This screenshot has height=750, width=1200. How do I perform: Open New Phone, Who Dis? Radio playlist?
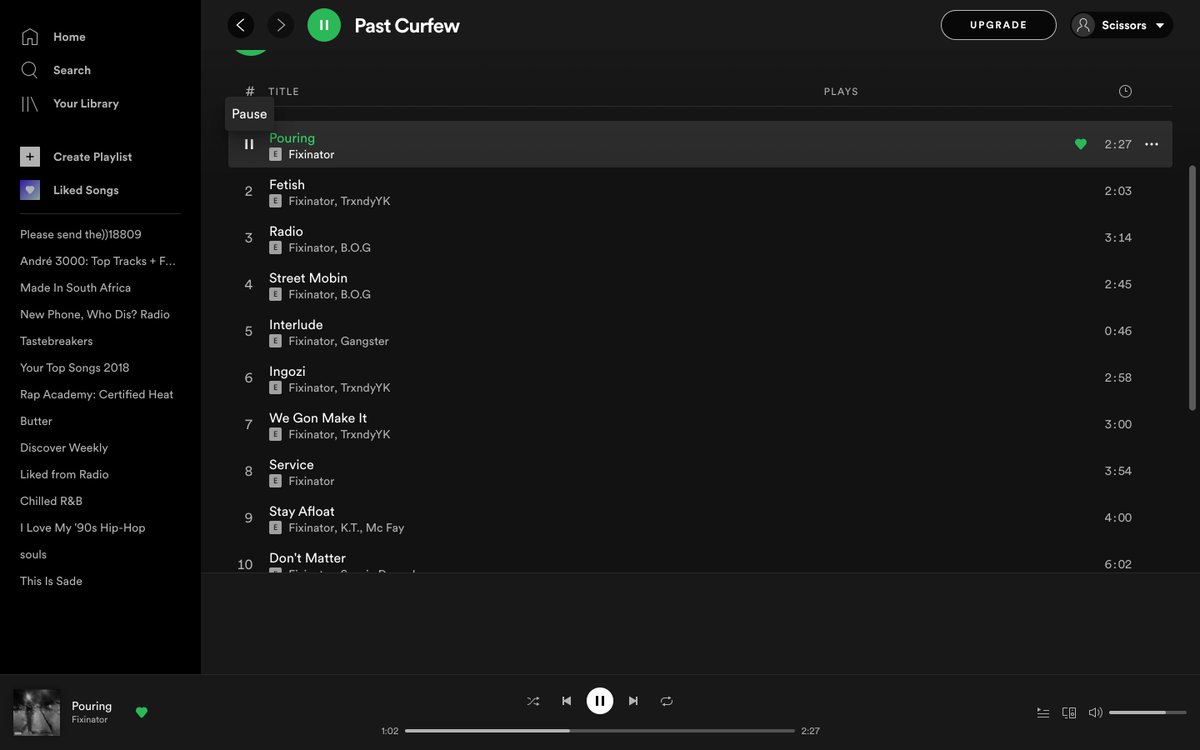(x=95, y=314)
